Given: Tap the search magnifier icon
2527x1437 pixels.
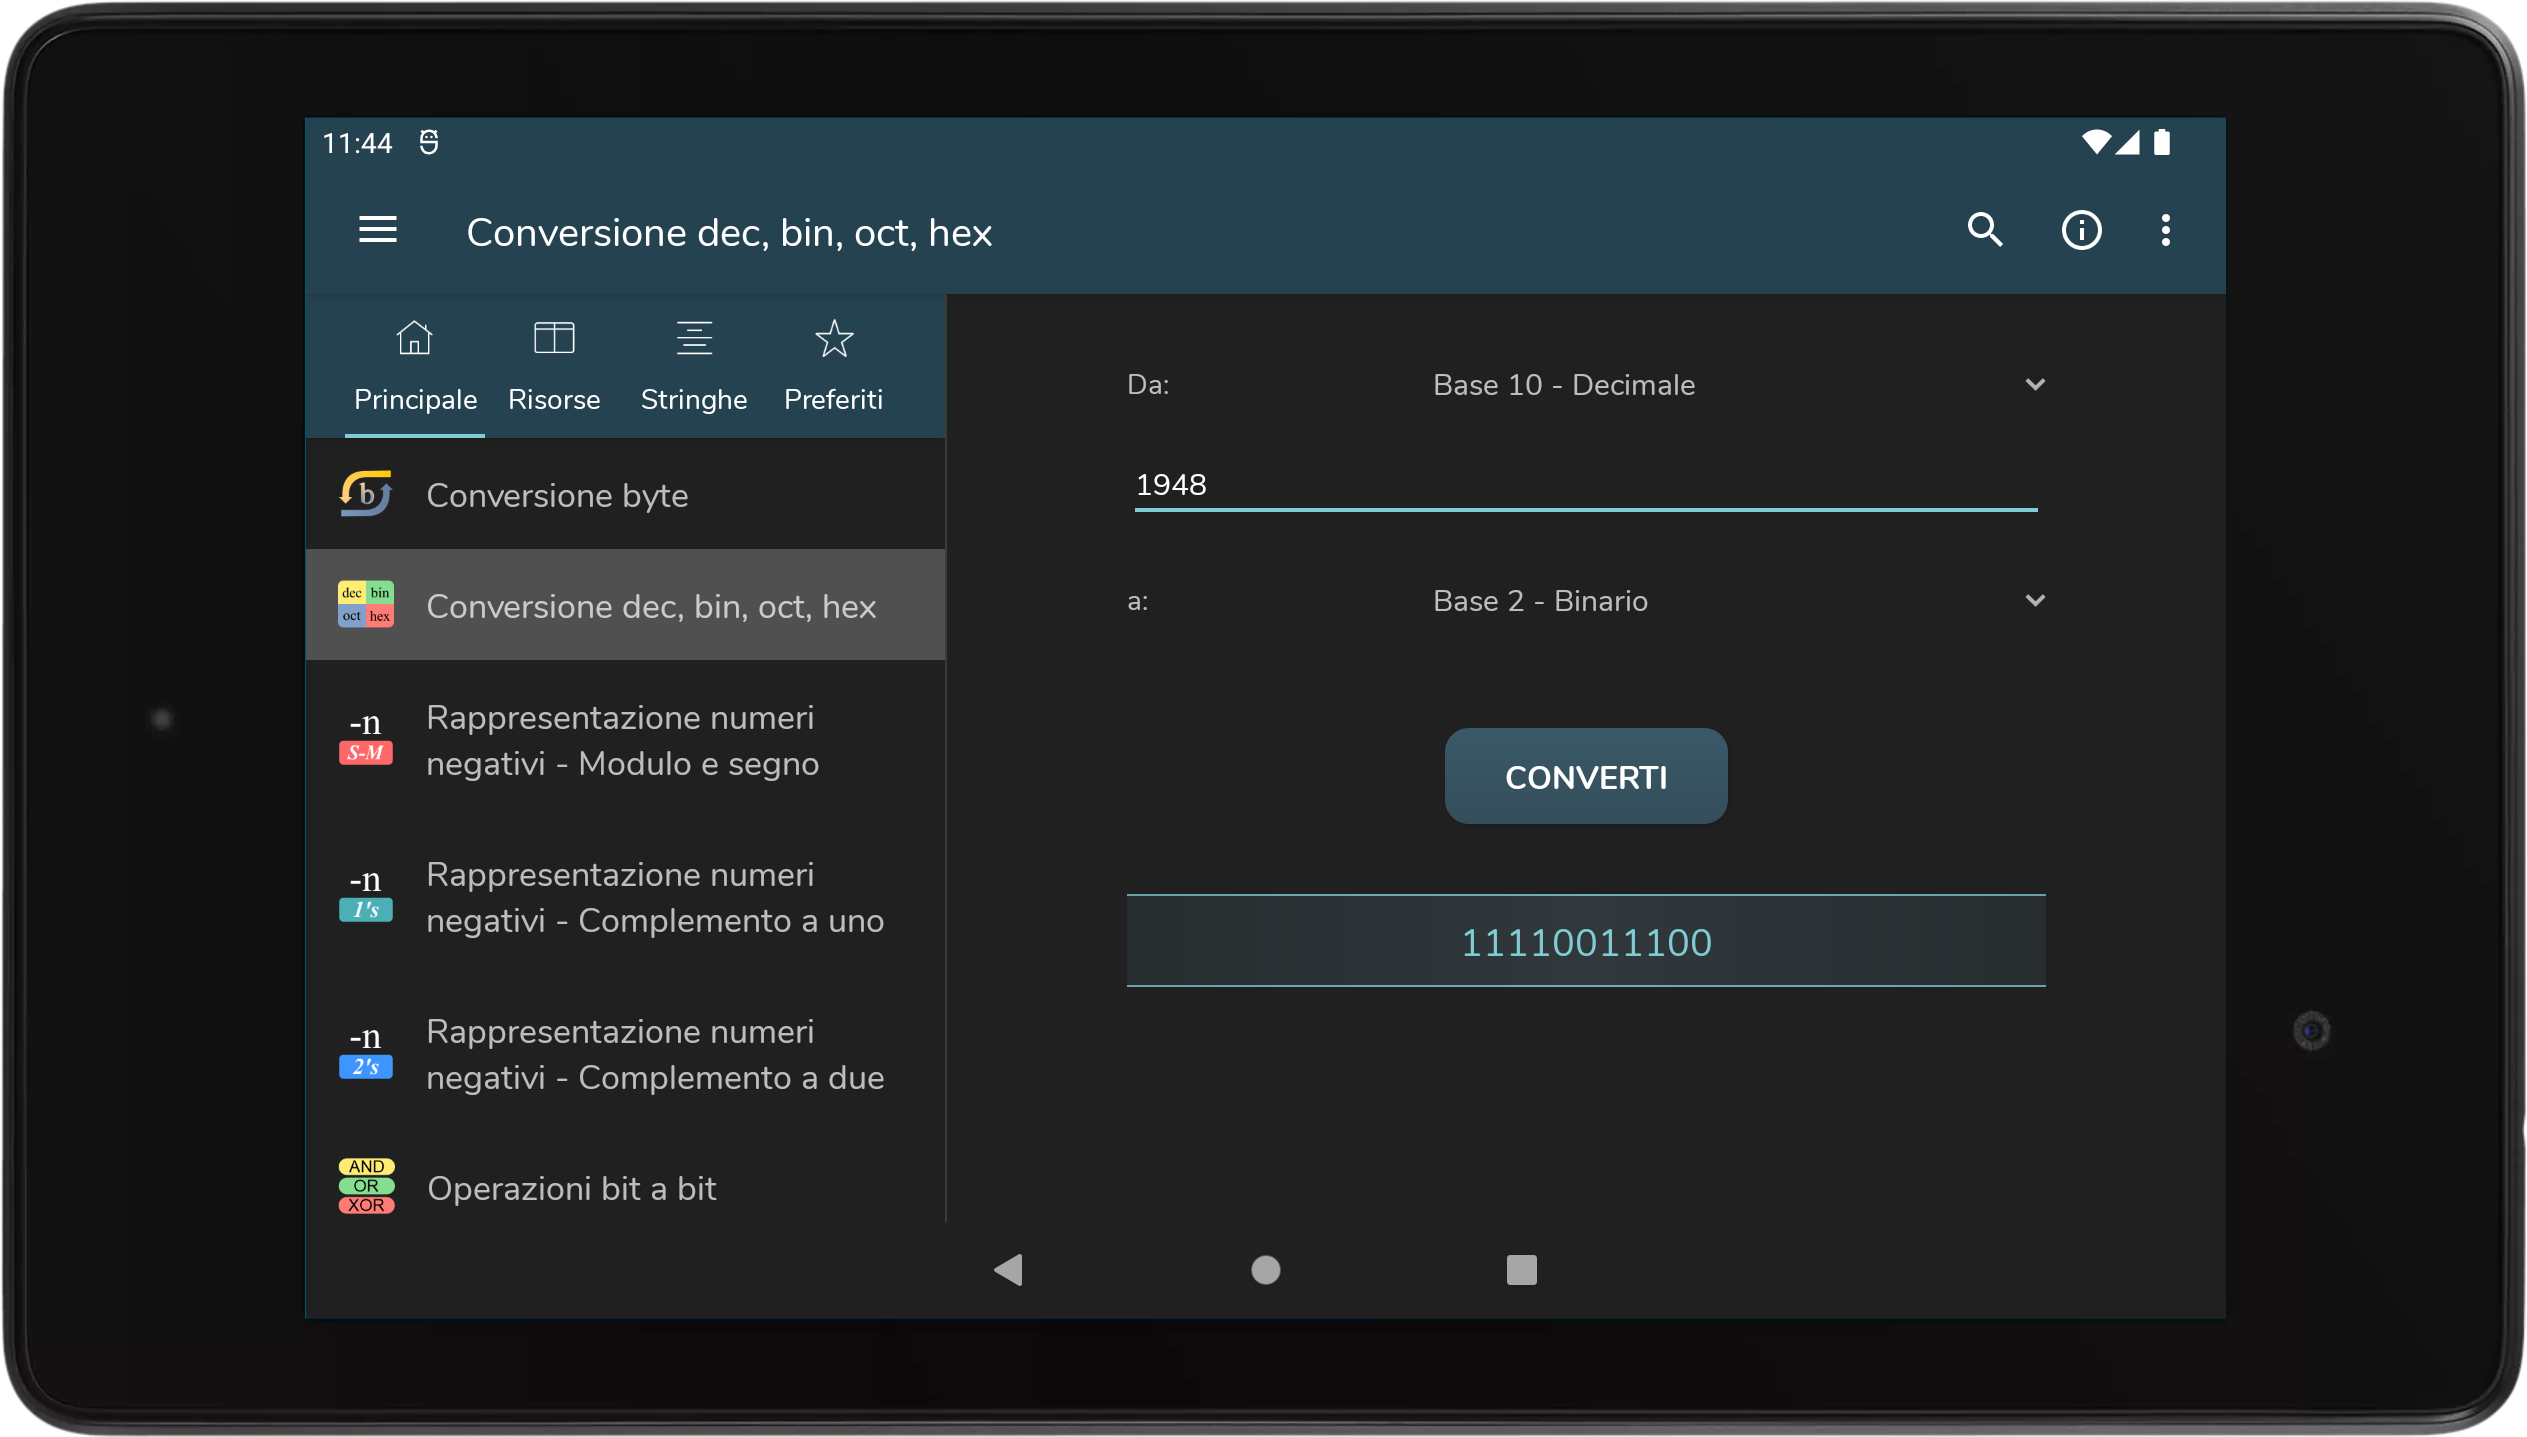Looking at the screenshot, I should coord(1985,231).
